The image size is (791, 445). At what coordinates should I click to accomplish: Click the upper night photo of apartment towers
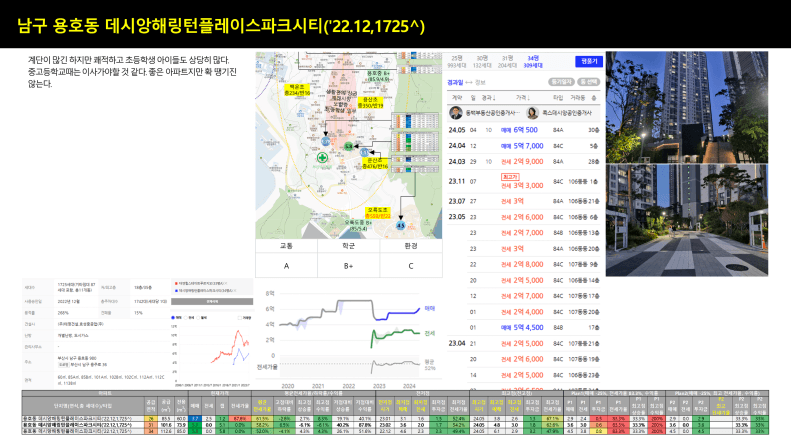(687, 107)
